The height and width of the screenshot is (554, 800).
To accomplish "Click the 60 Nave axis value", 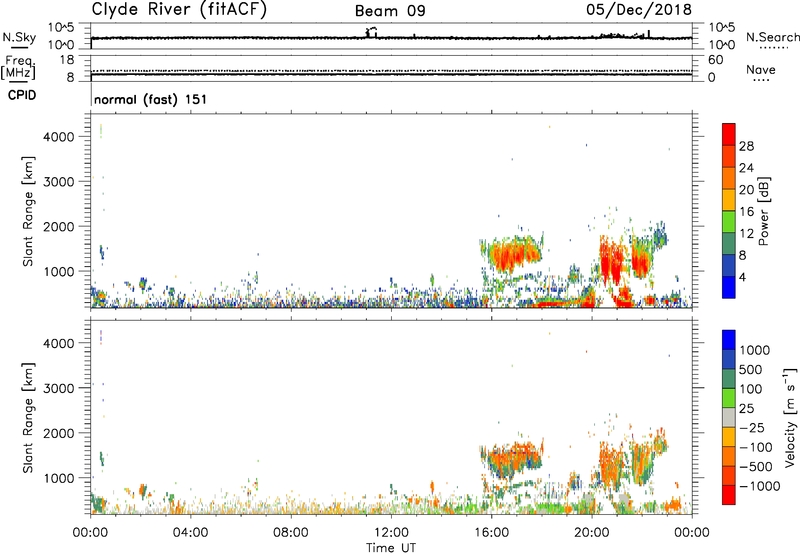I will [715, 60].
